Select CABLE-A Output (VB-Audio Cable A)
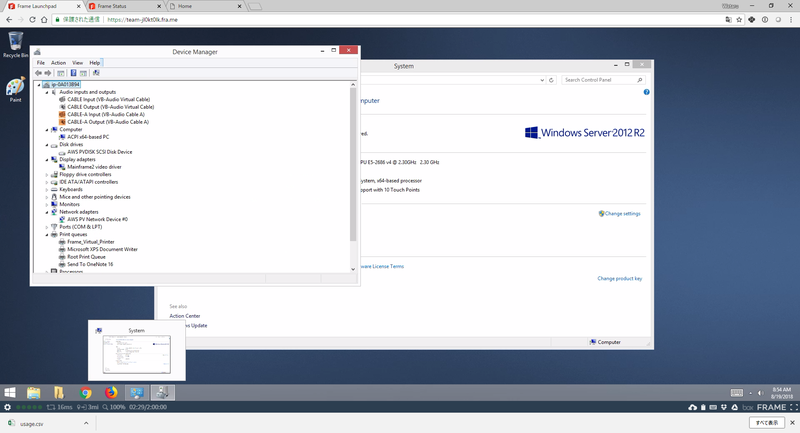The width and height of the screenshot is (800, 433). (x=108, y=122)
